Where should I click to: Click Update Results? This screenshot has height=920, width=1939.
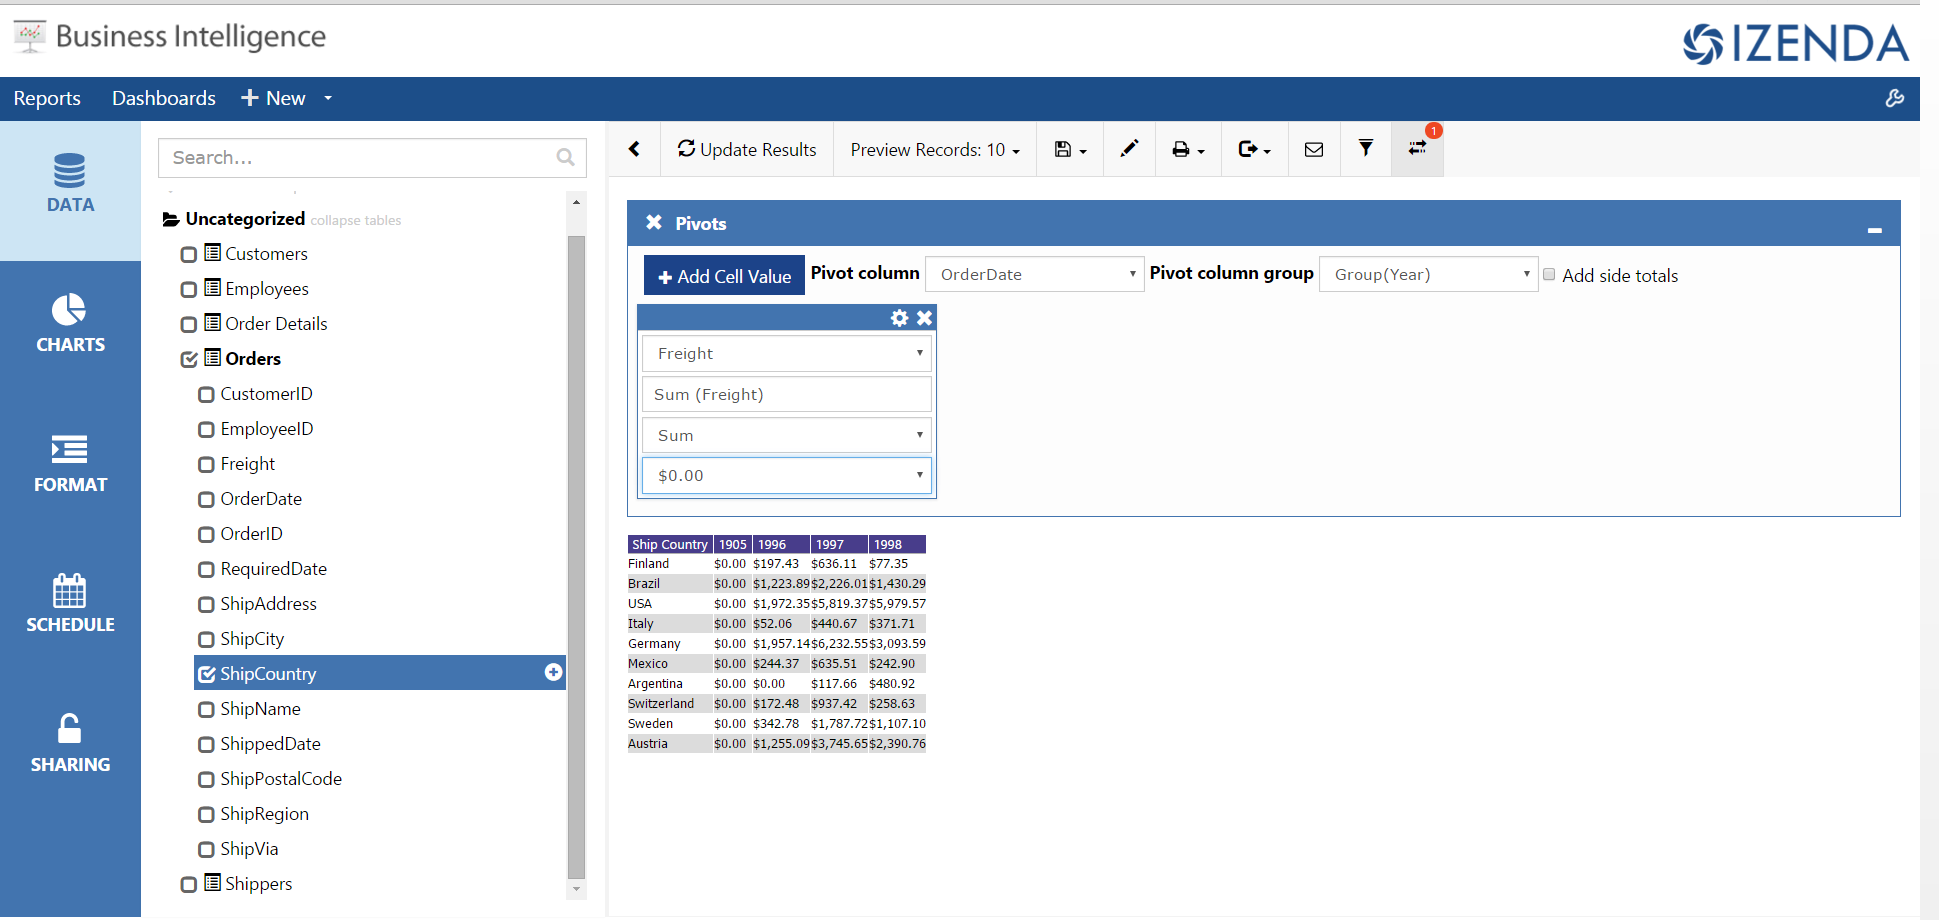(747, 149)
